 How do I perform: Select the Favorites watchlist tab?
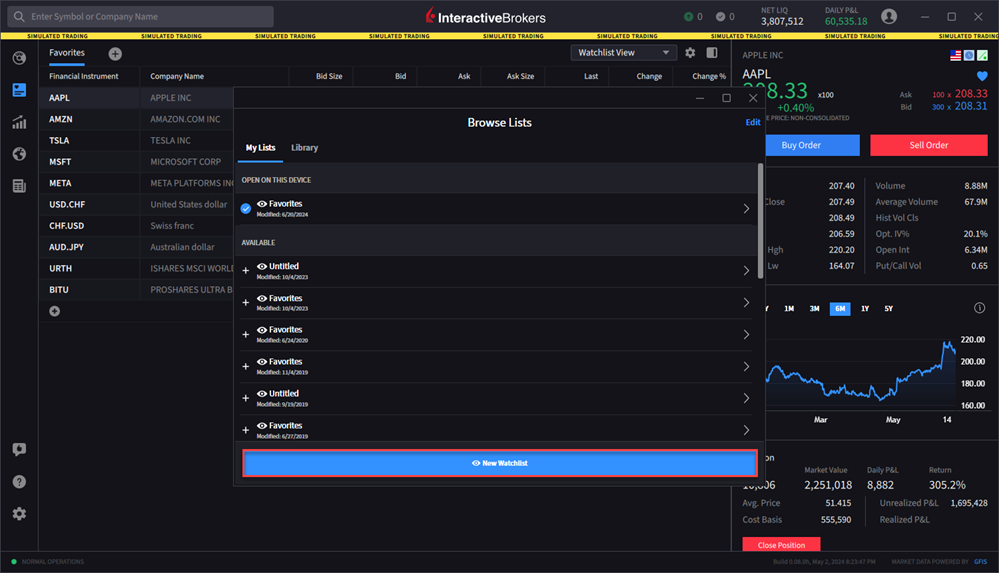[x=67, y=53]
